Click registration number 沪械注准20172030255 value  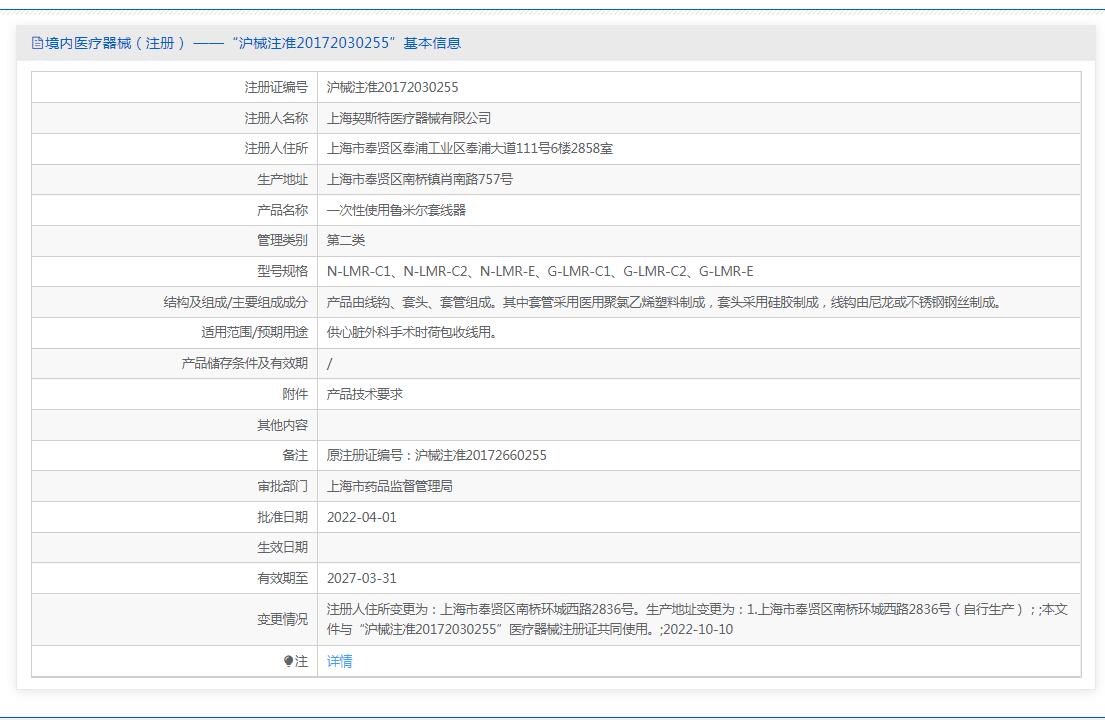[392, 87]
